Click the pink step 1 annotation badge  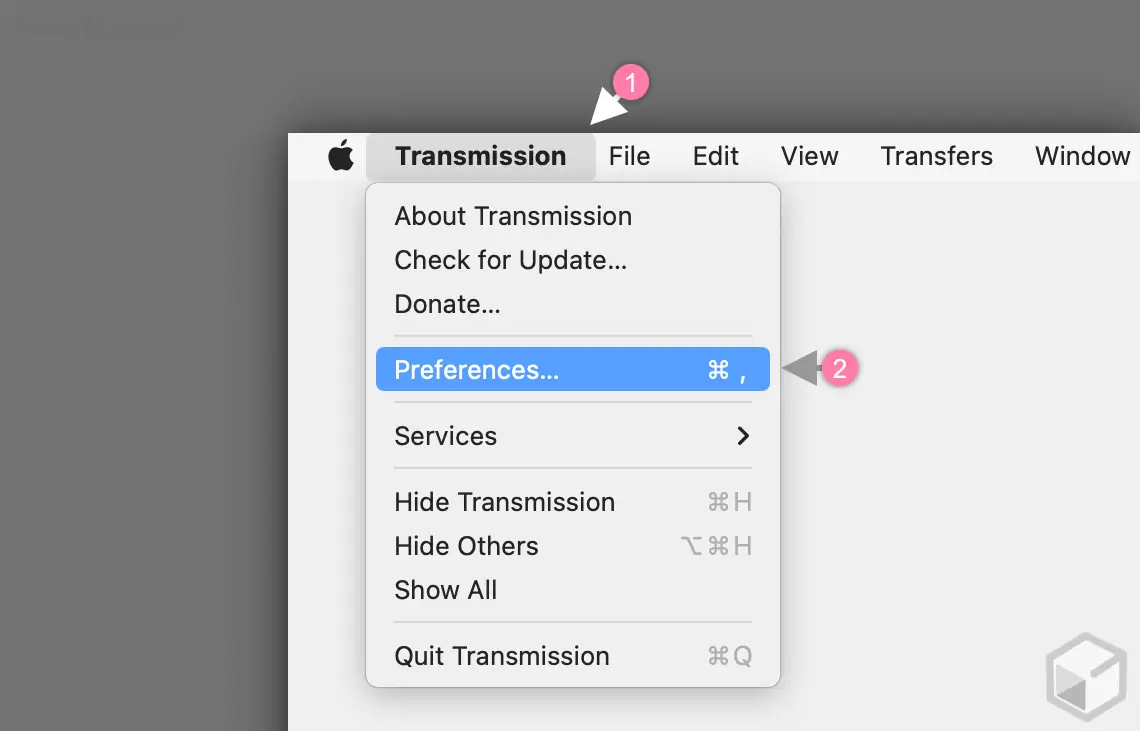point(632,82)
